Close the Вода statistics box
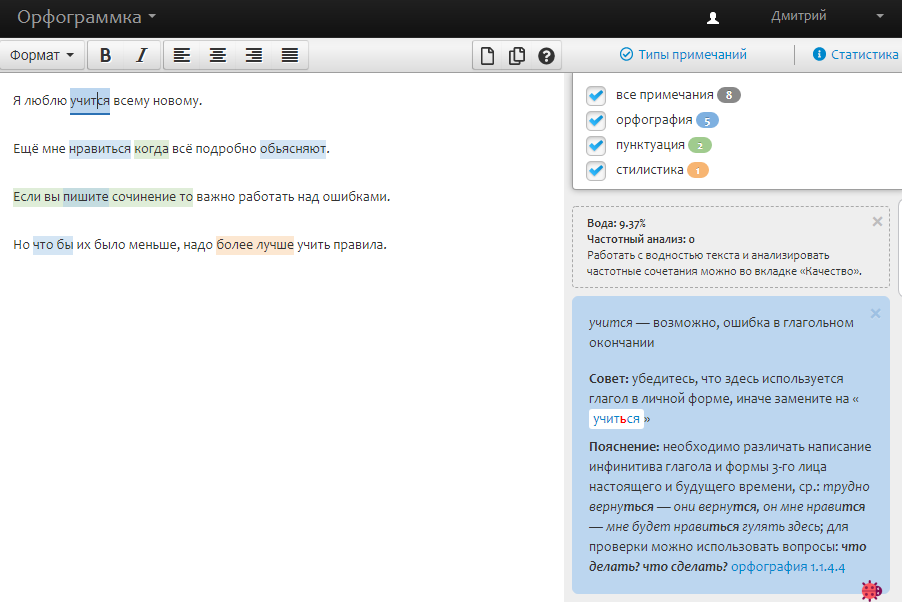This screenshot has height=602, width=902. tap(877, 222)
